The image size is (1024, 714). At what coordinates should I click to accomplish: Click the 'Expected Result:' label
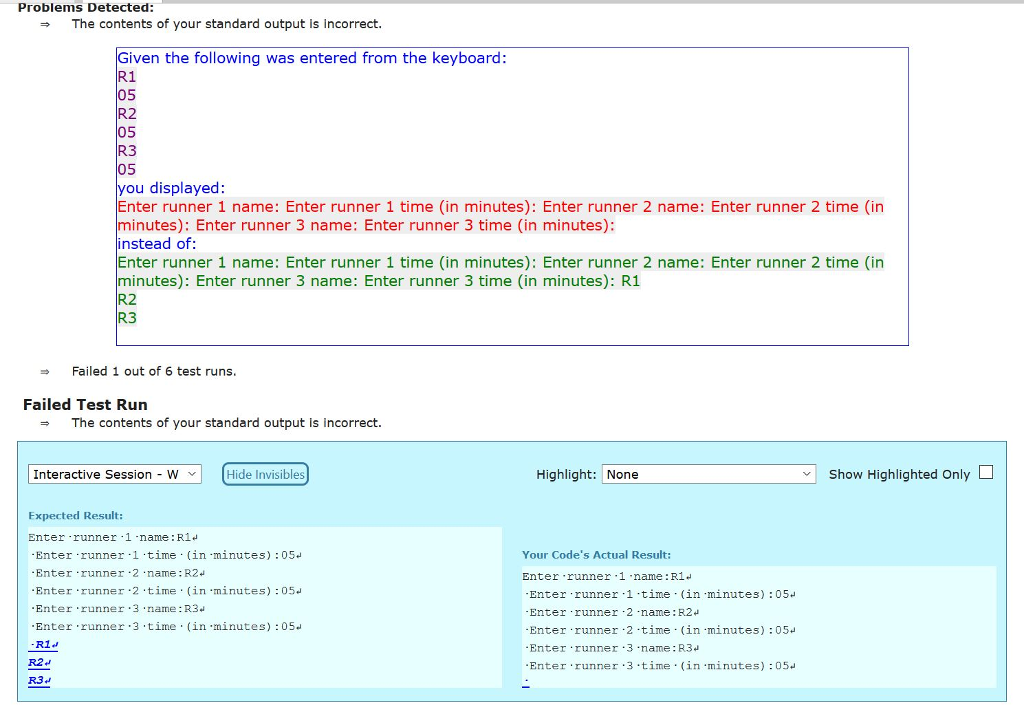(75, 515)
